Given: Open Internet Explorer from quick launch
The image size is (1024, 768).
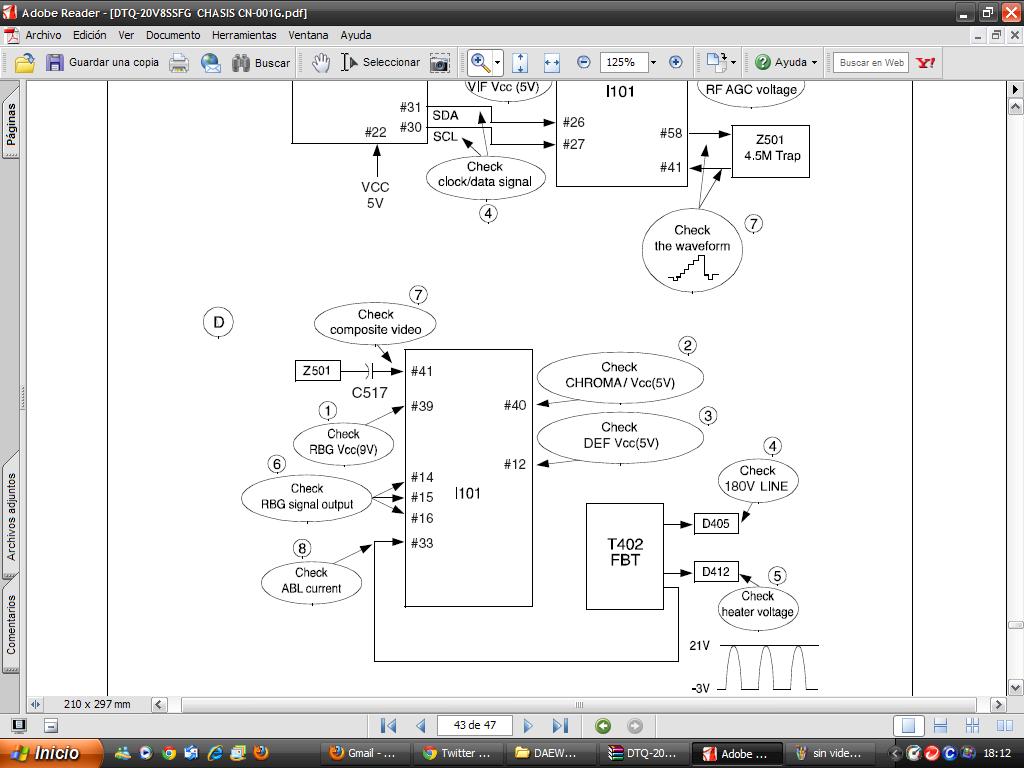Looking at the screenshot, I should (215, 753).
